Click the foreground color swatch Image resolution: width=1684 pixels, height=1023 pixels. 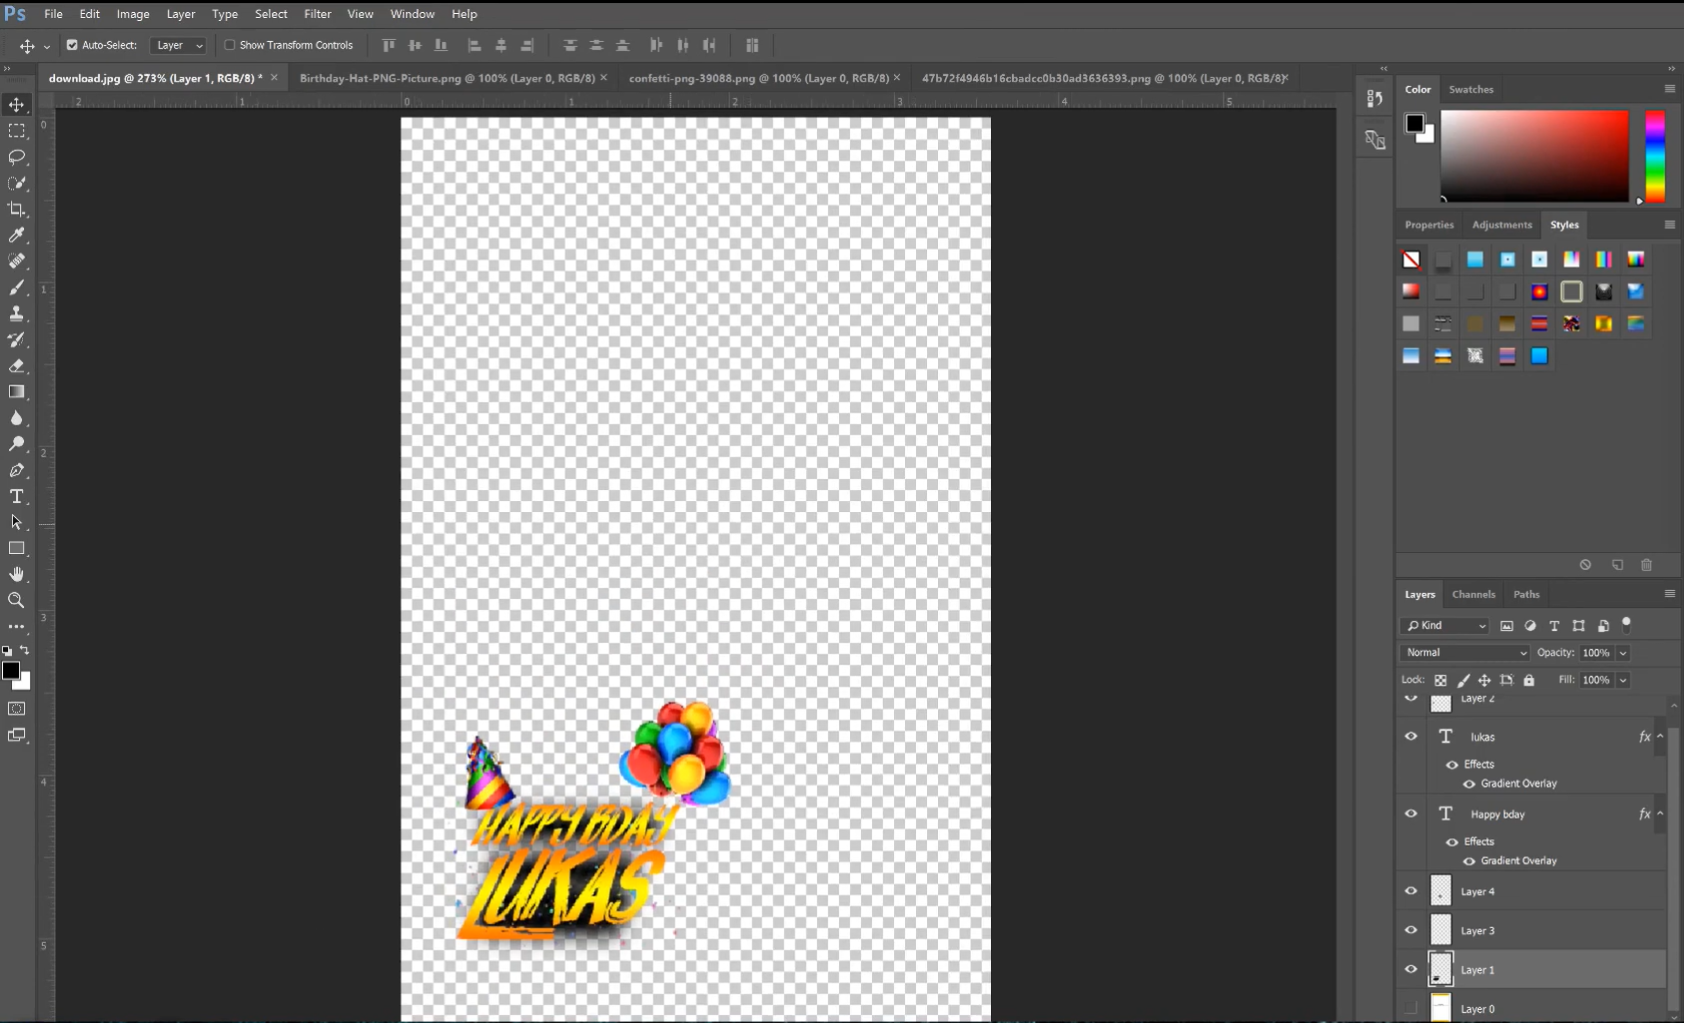click(10, 672)
